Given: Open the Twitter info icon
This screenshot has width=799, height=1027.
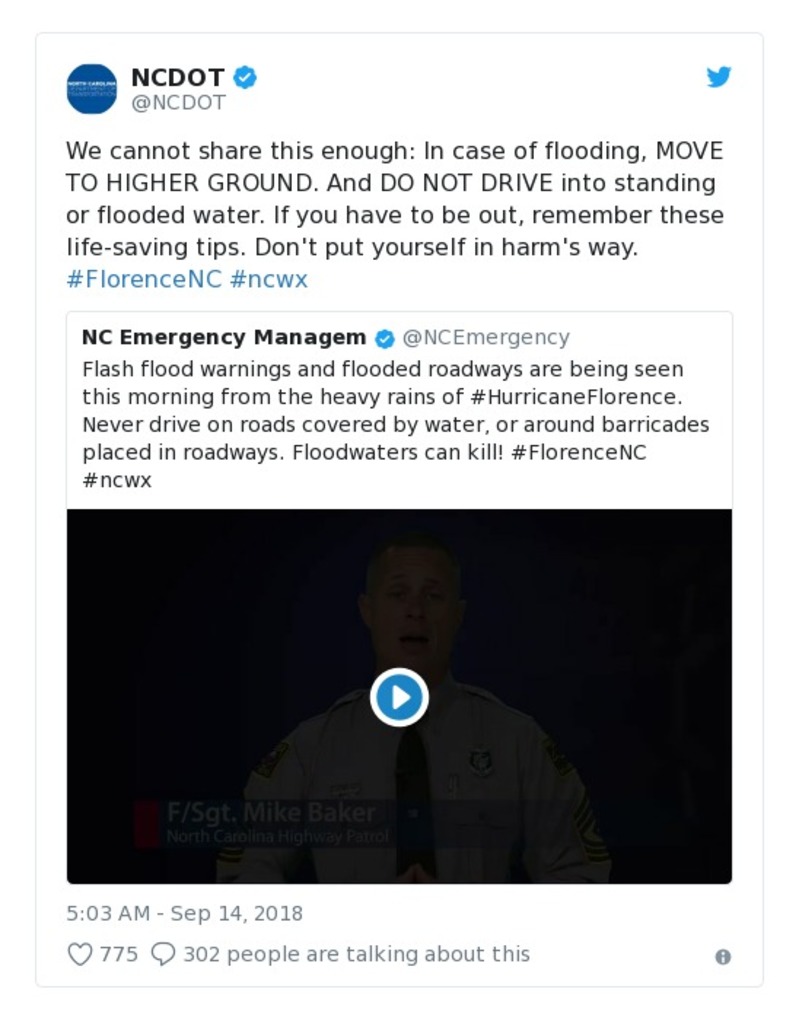Looking at the screenshot, I should point(723,957).
